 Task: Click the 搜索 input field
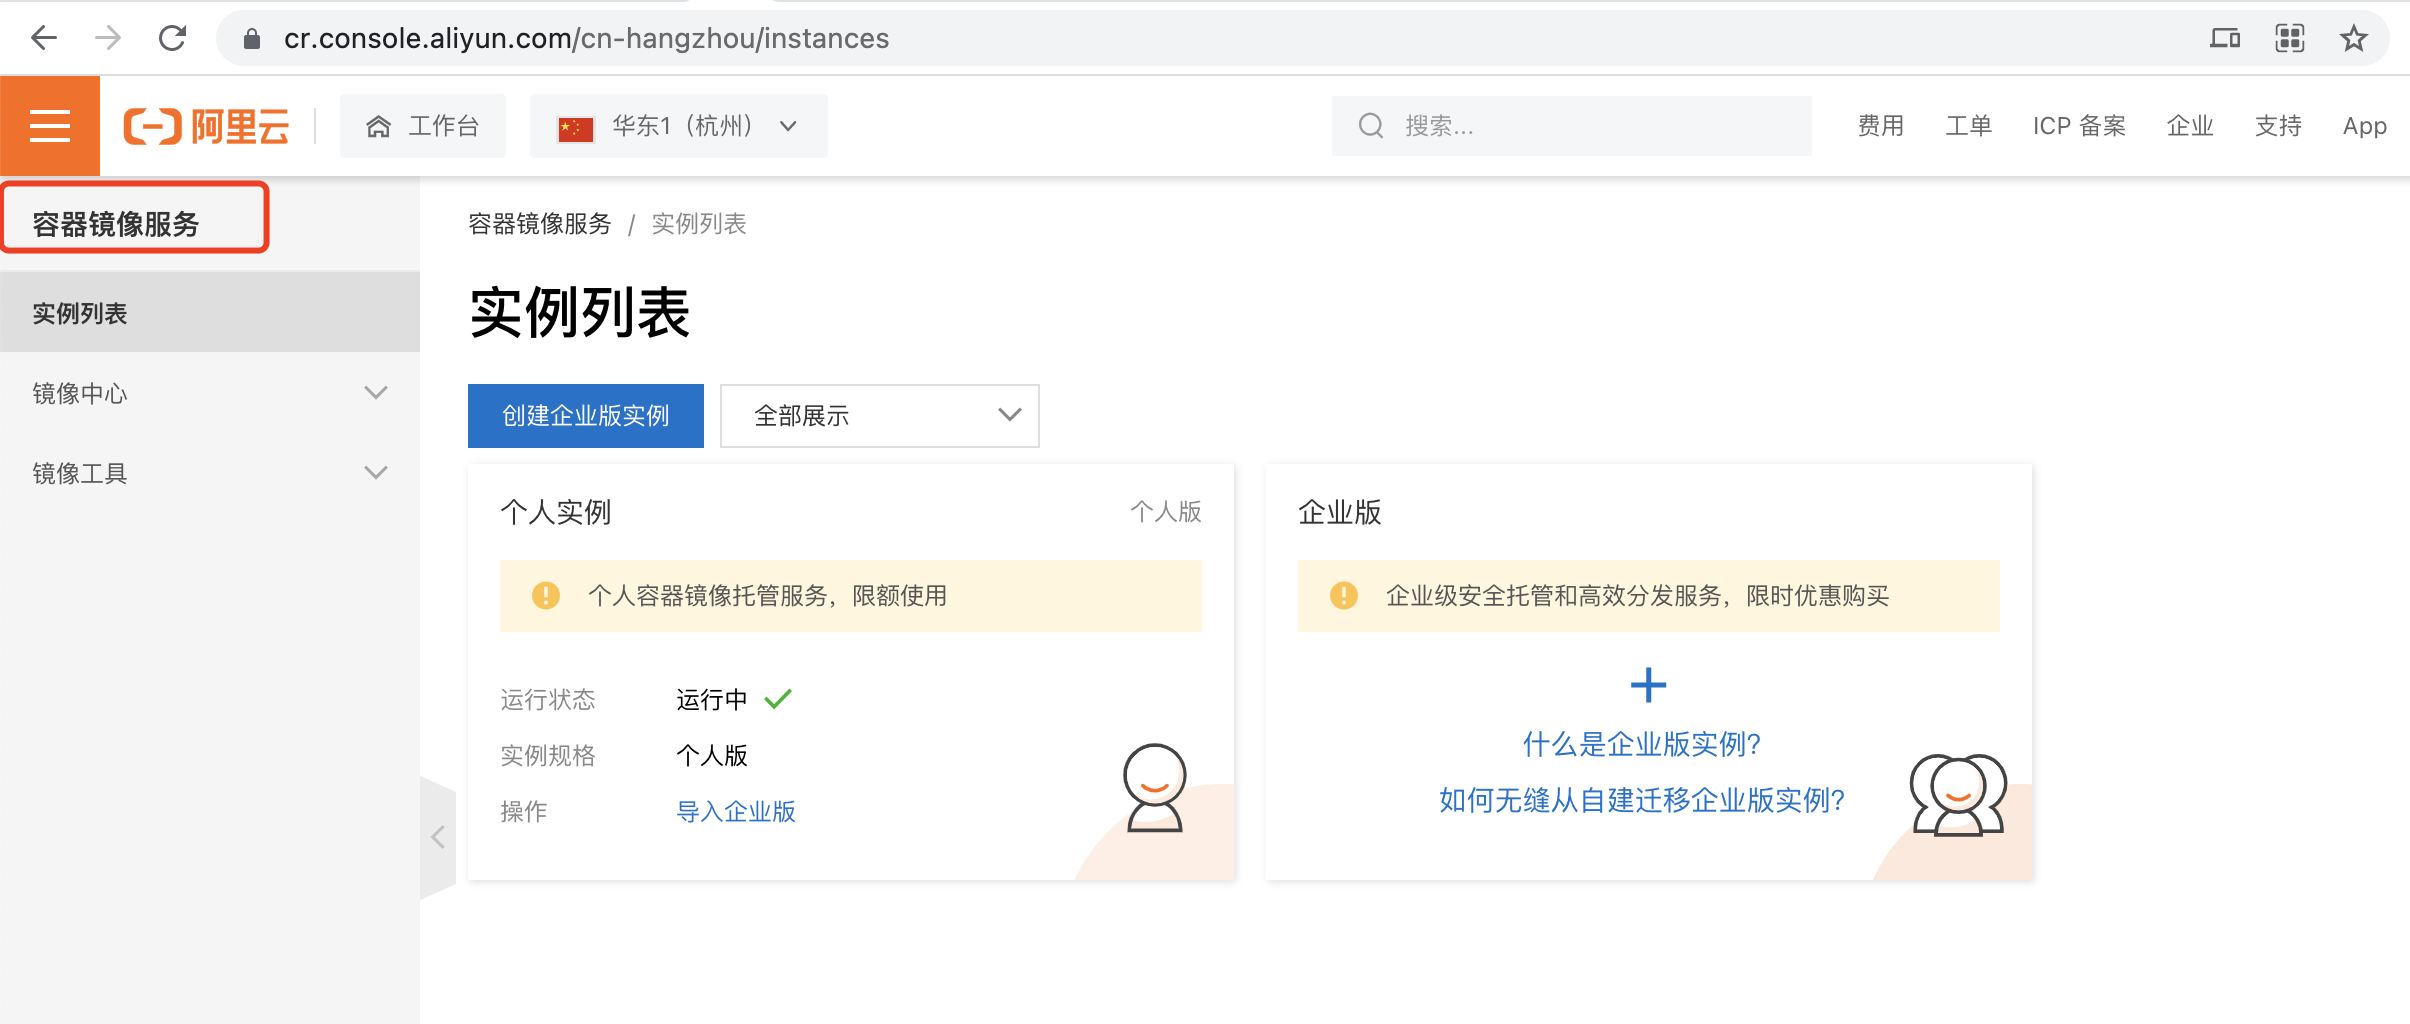[x=1590, y=126]
